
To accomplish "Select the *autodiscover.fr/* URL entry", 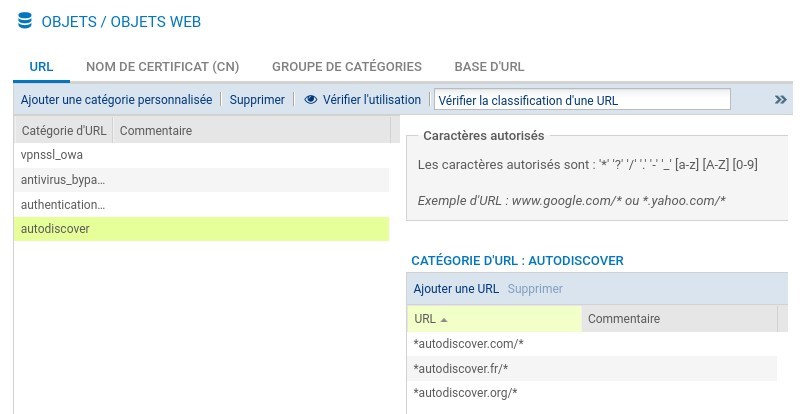I will [592, 369].
